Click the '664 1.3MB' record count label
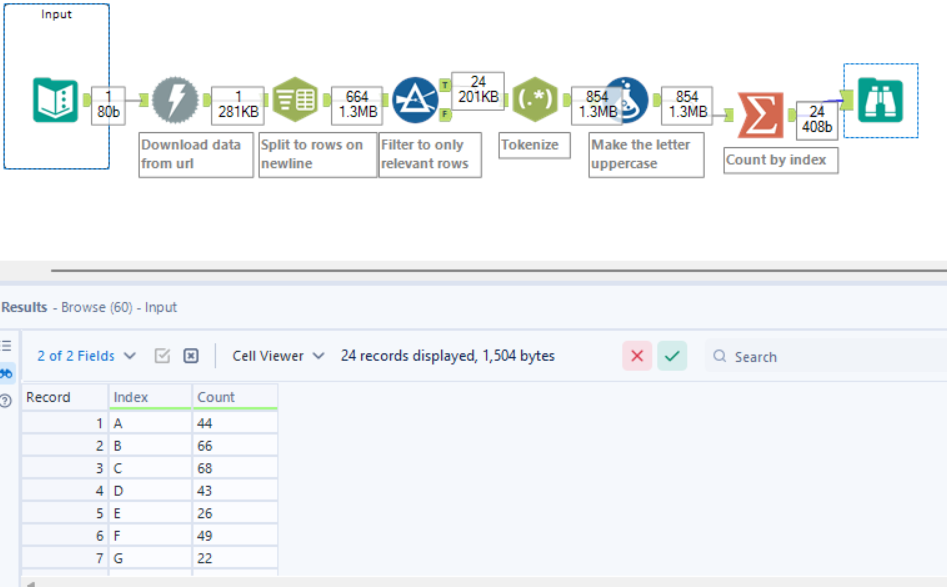Screen dimensions: 947x587 (x=358, y=104)
